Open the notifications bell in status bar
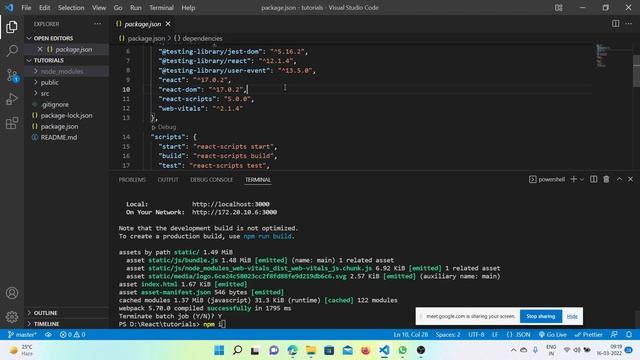640x360 pixels. point(629,334)
